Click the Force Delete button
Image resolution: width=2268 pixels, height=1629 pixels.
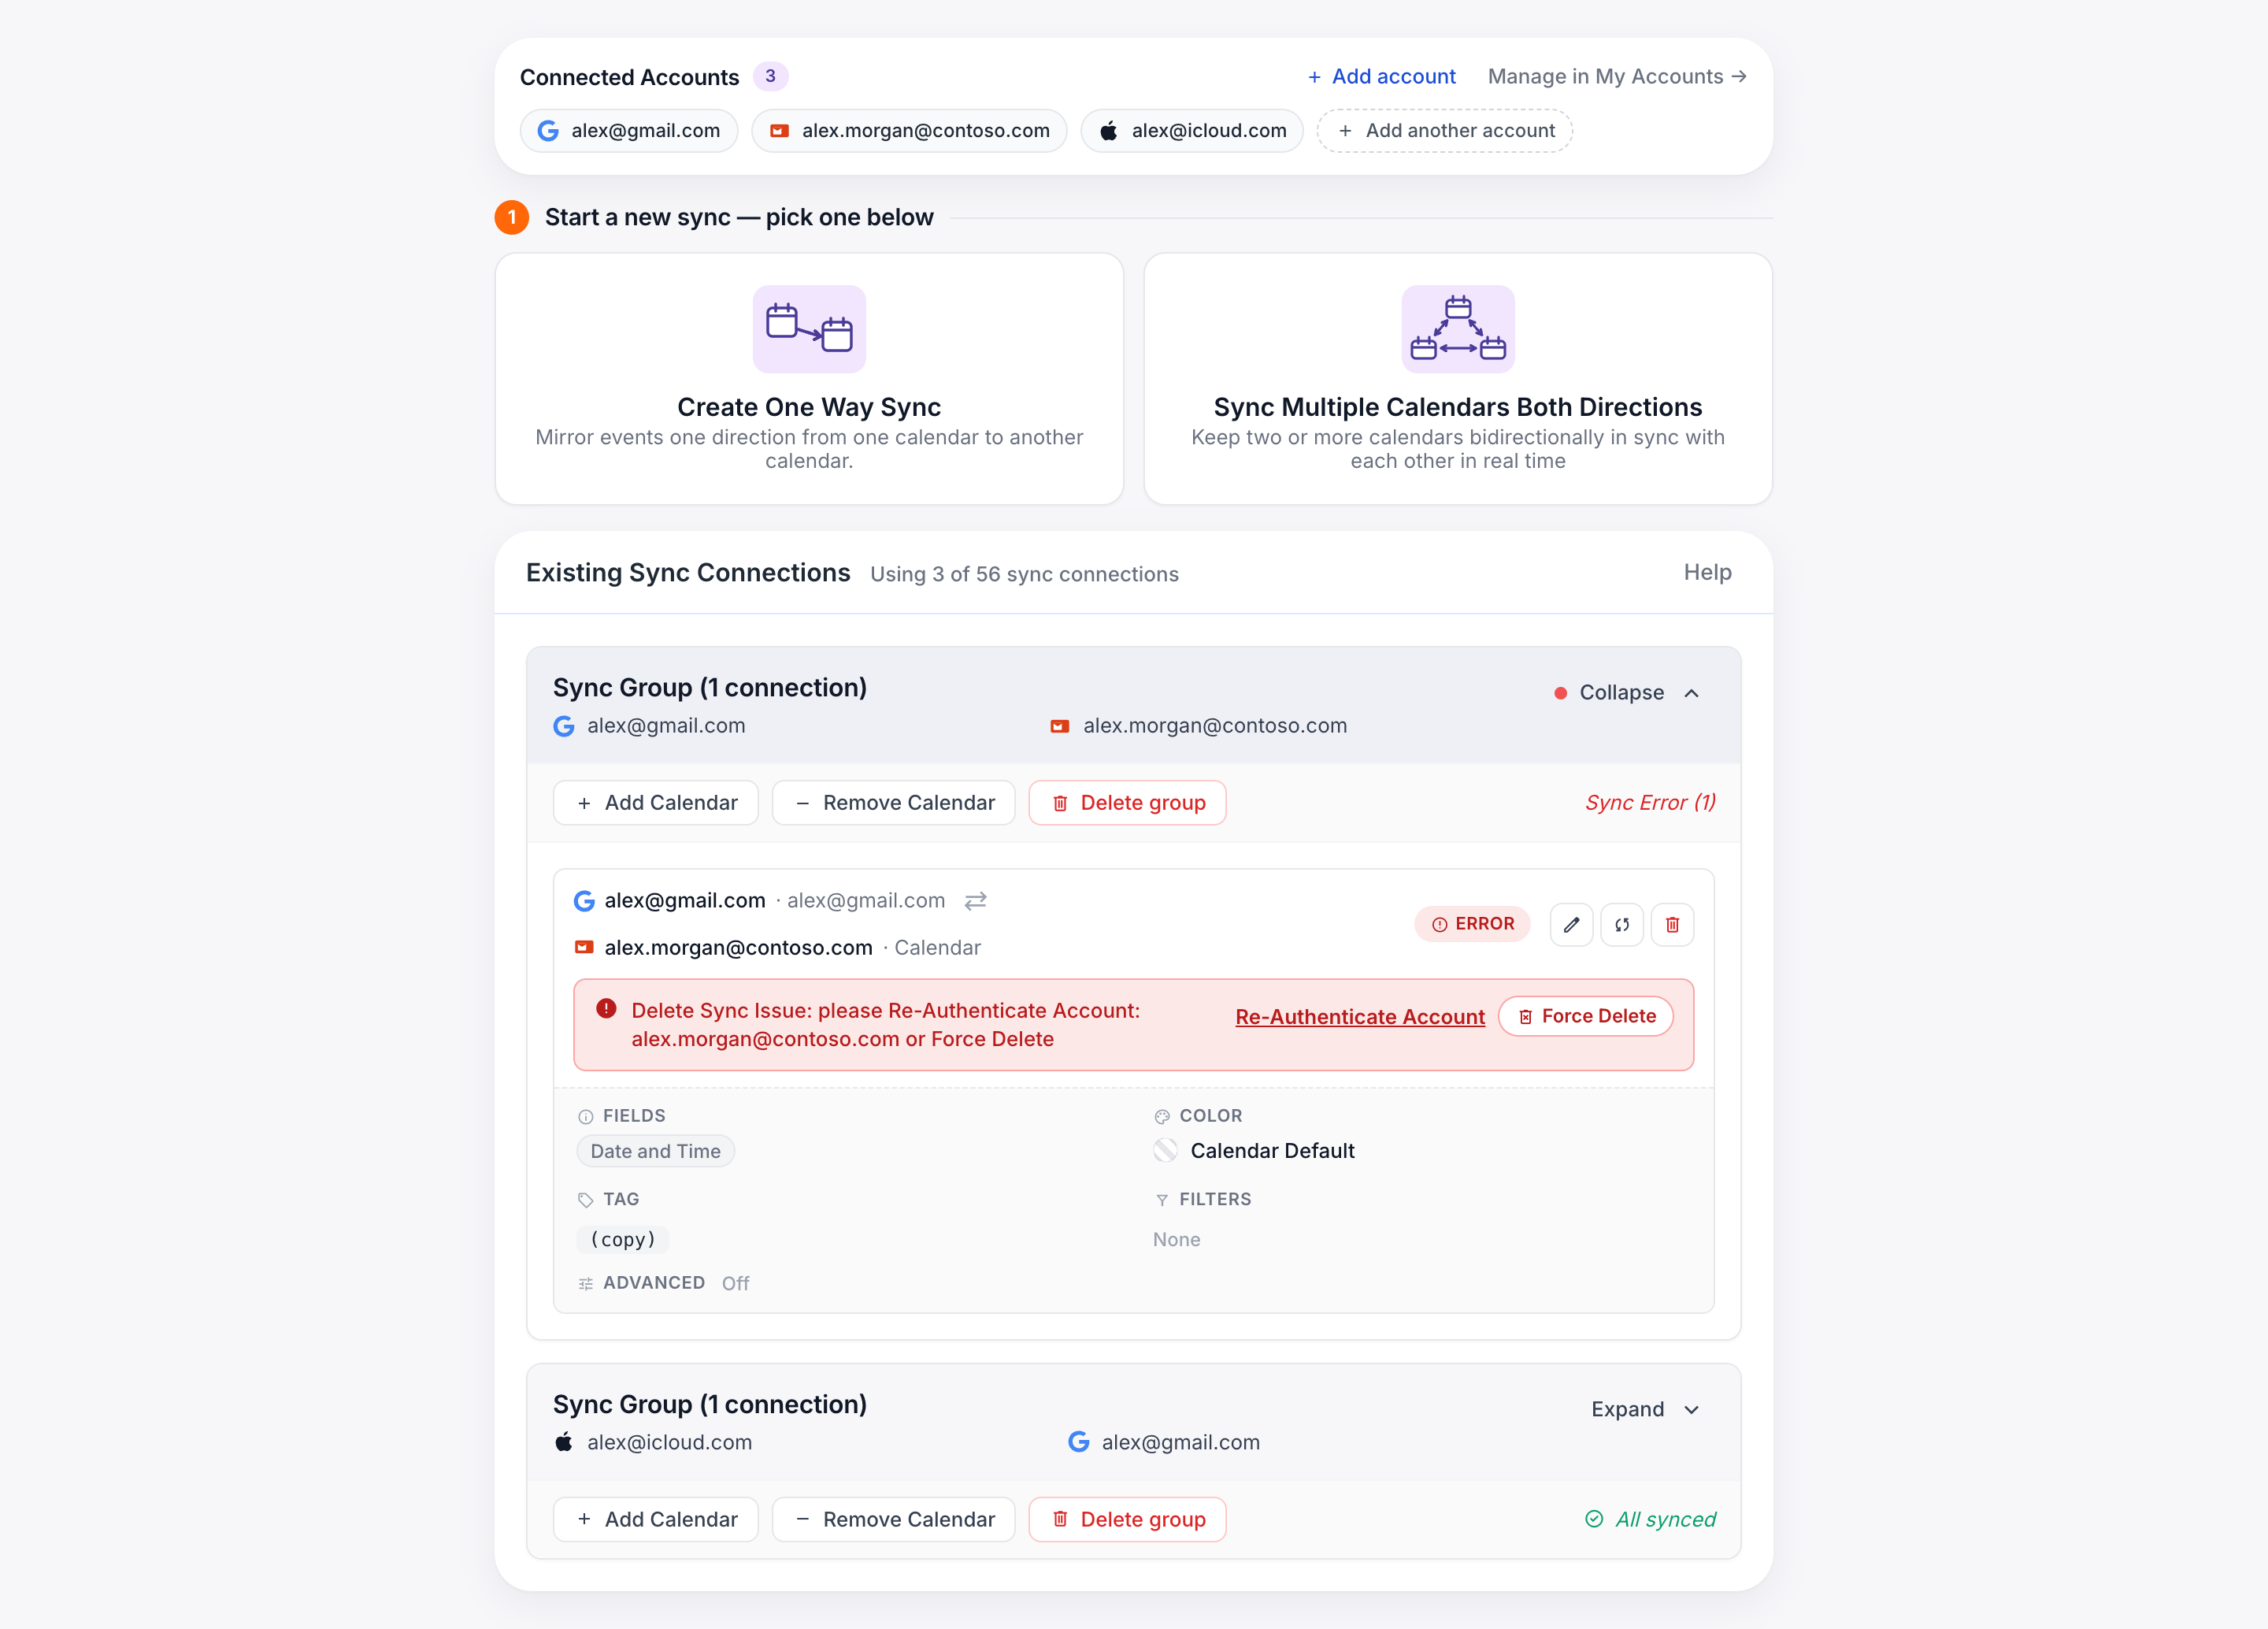tap(1586, 1016)
